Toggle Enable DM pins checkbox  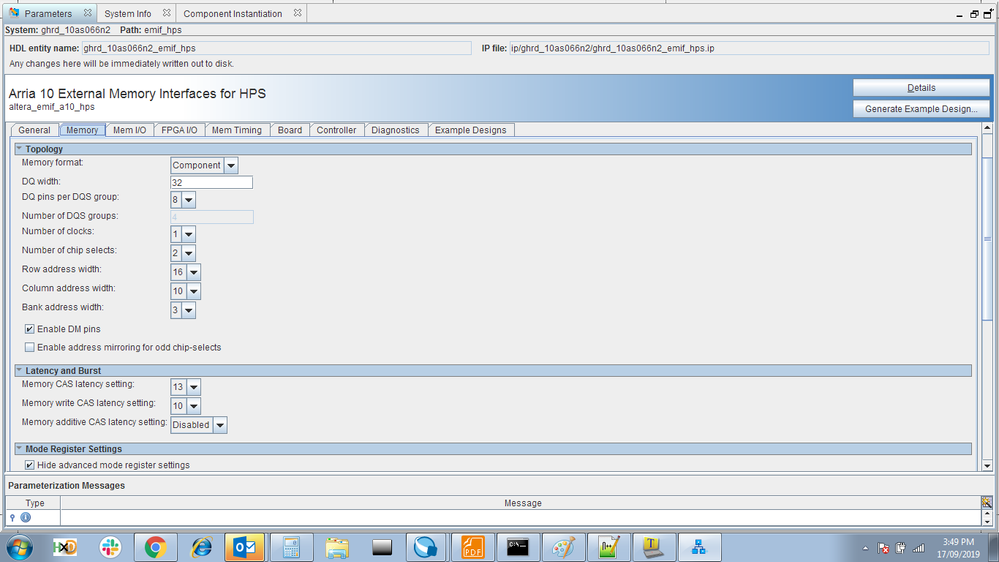[29, 329]
